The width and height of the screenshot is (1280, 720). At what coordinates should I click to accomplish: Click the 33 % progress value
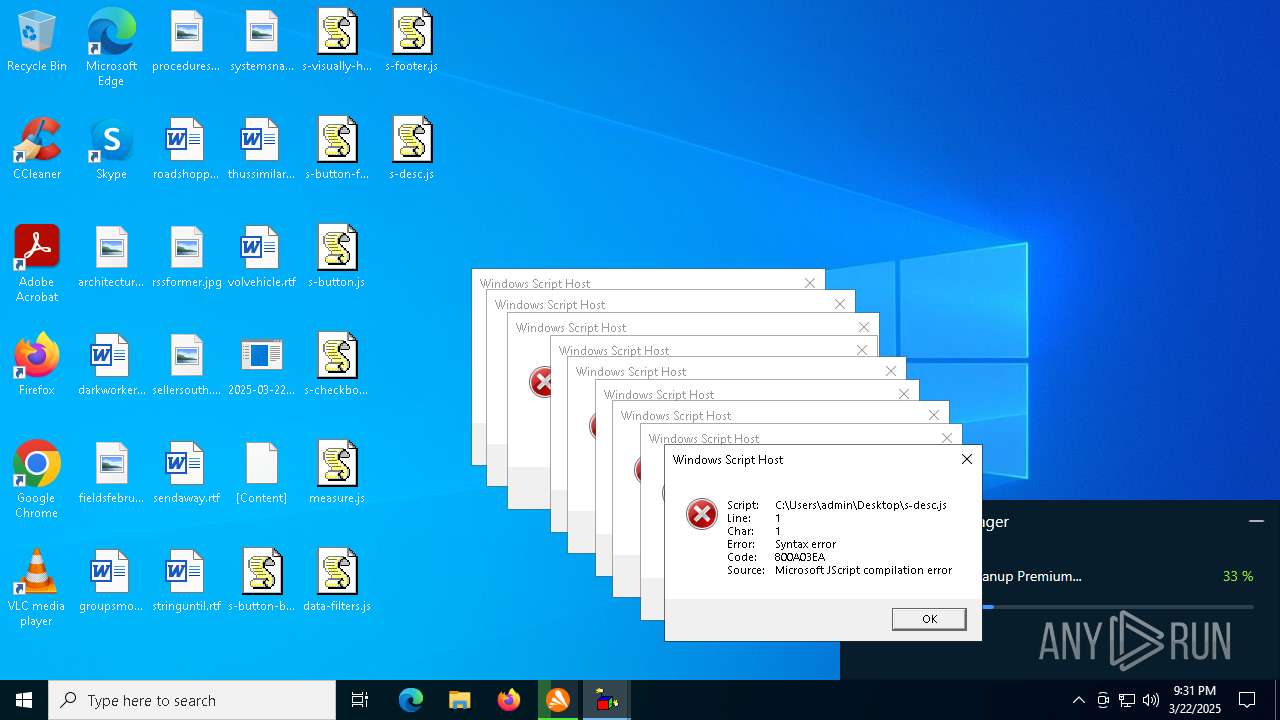point(1238,576)
